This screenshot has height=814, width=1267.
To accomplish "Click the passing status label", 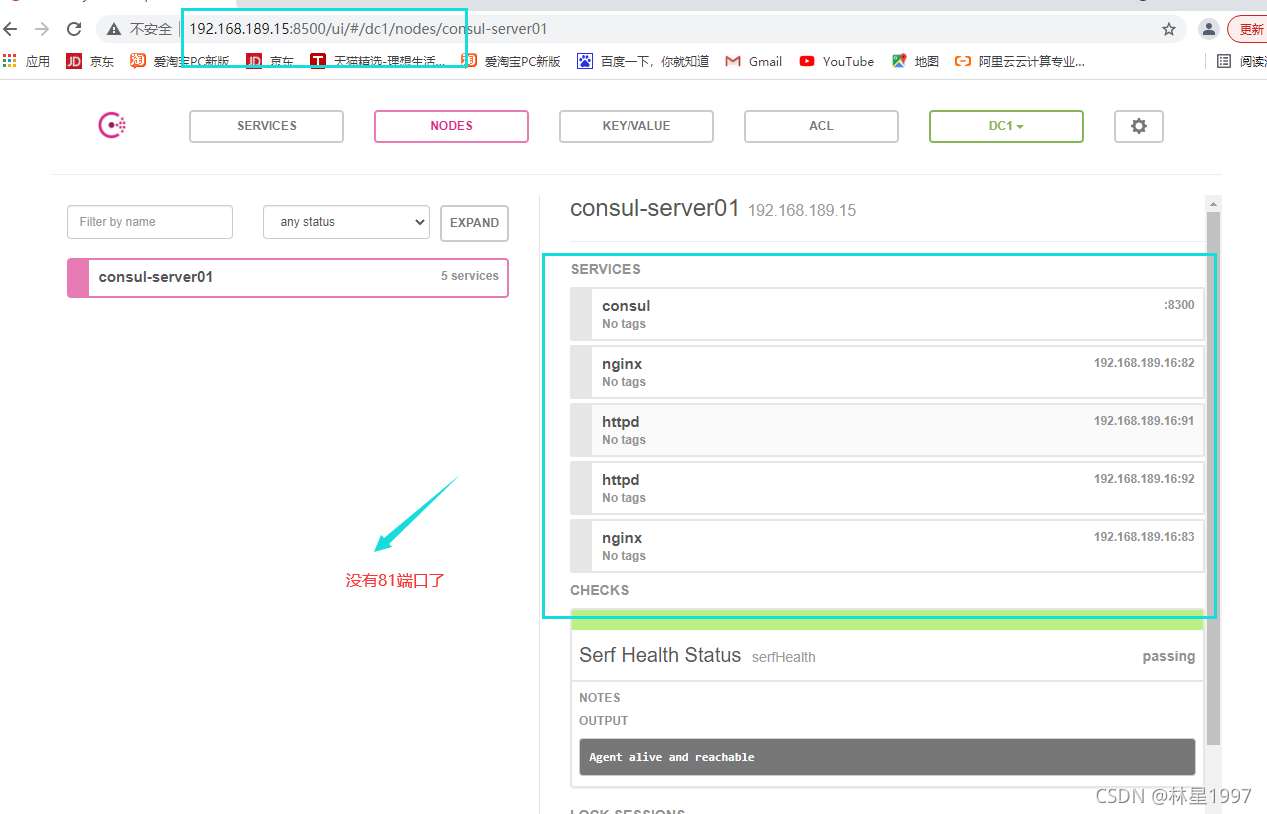I will coord(1169,656).
